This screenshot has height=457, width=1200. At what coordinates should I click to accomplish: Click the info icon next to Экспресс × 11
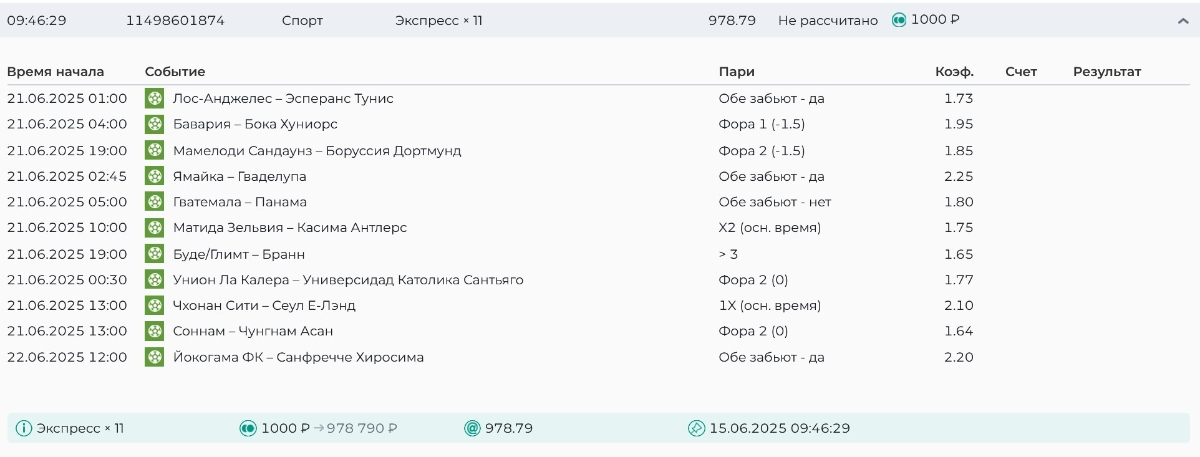[24, 429]
